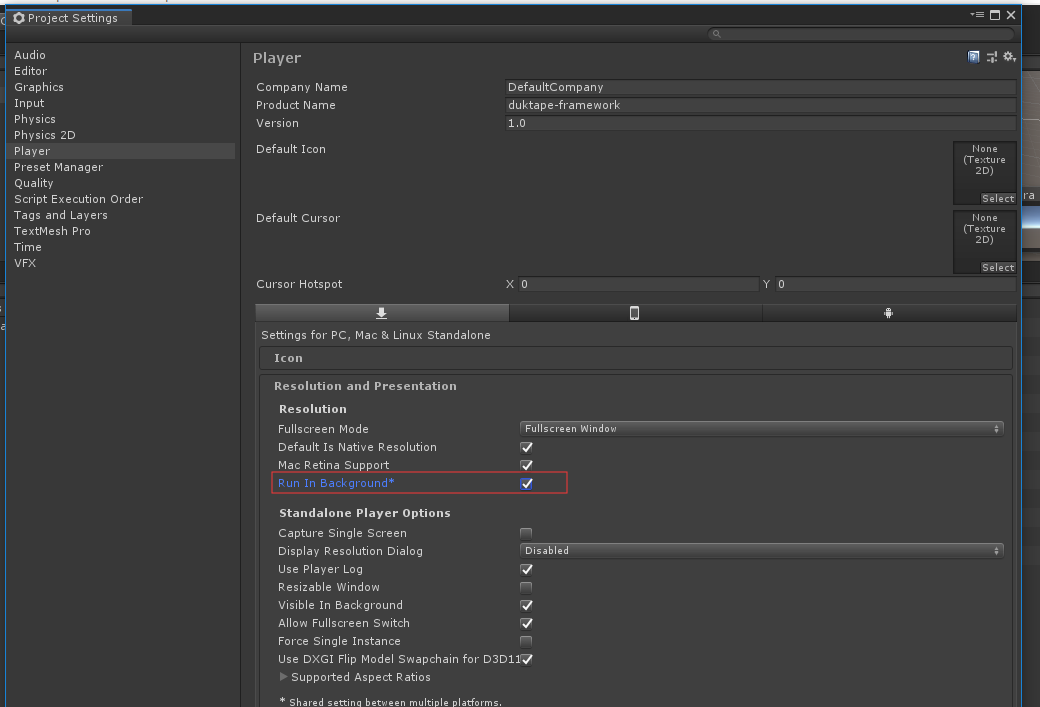
Task: Open the Android platform settings icon
Action: tap(888, 313)
